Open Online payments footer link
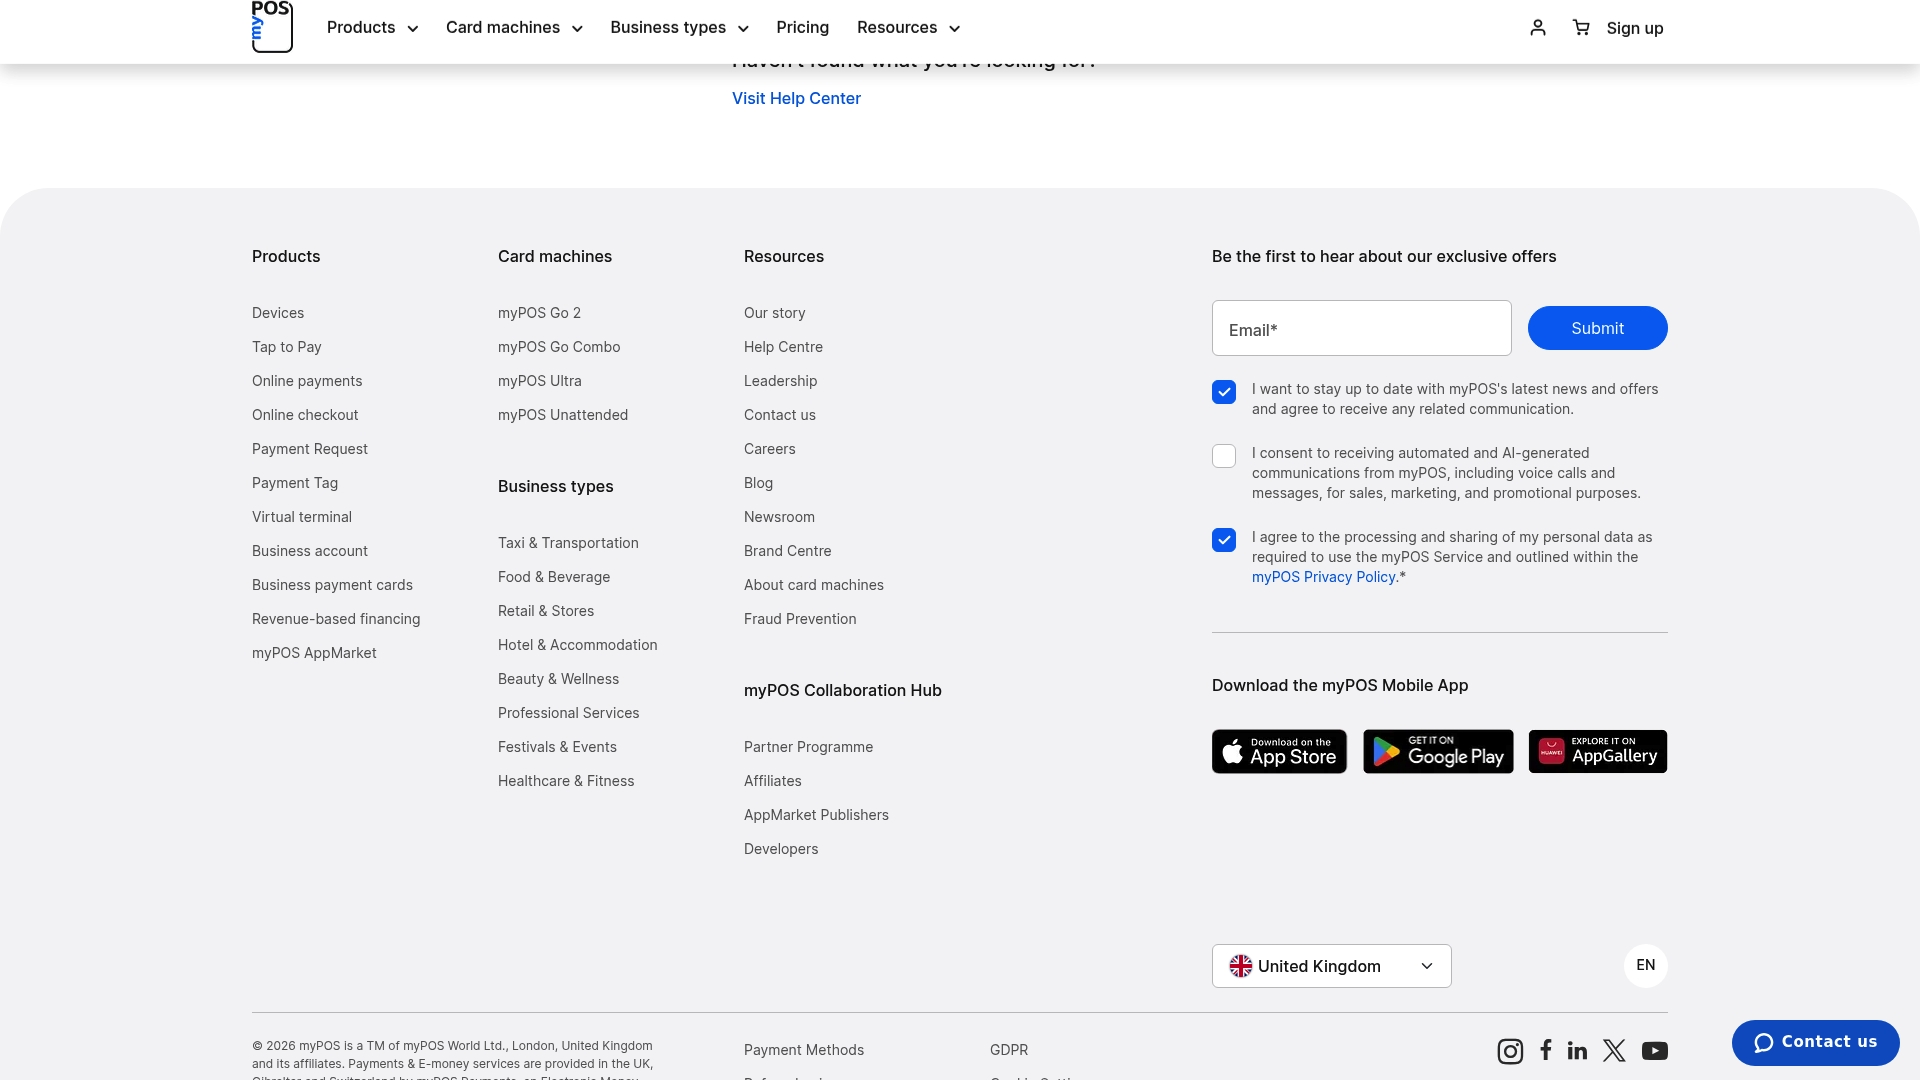The height and width of the screenshot is (1080, 1920). point(307,381)
